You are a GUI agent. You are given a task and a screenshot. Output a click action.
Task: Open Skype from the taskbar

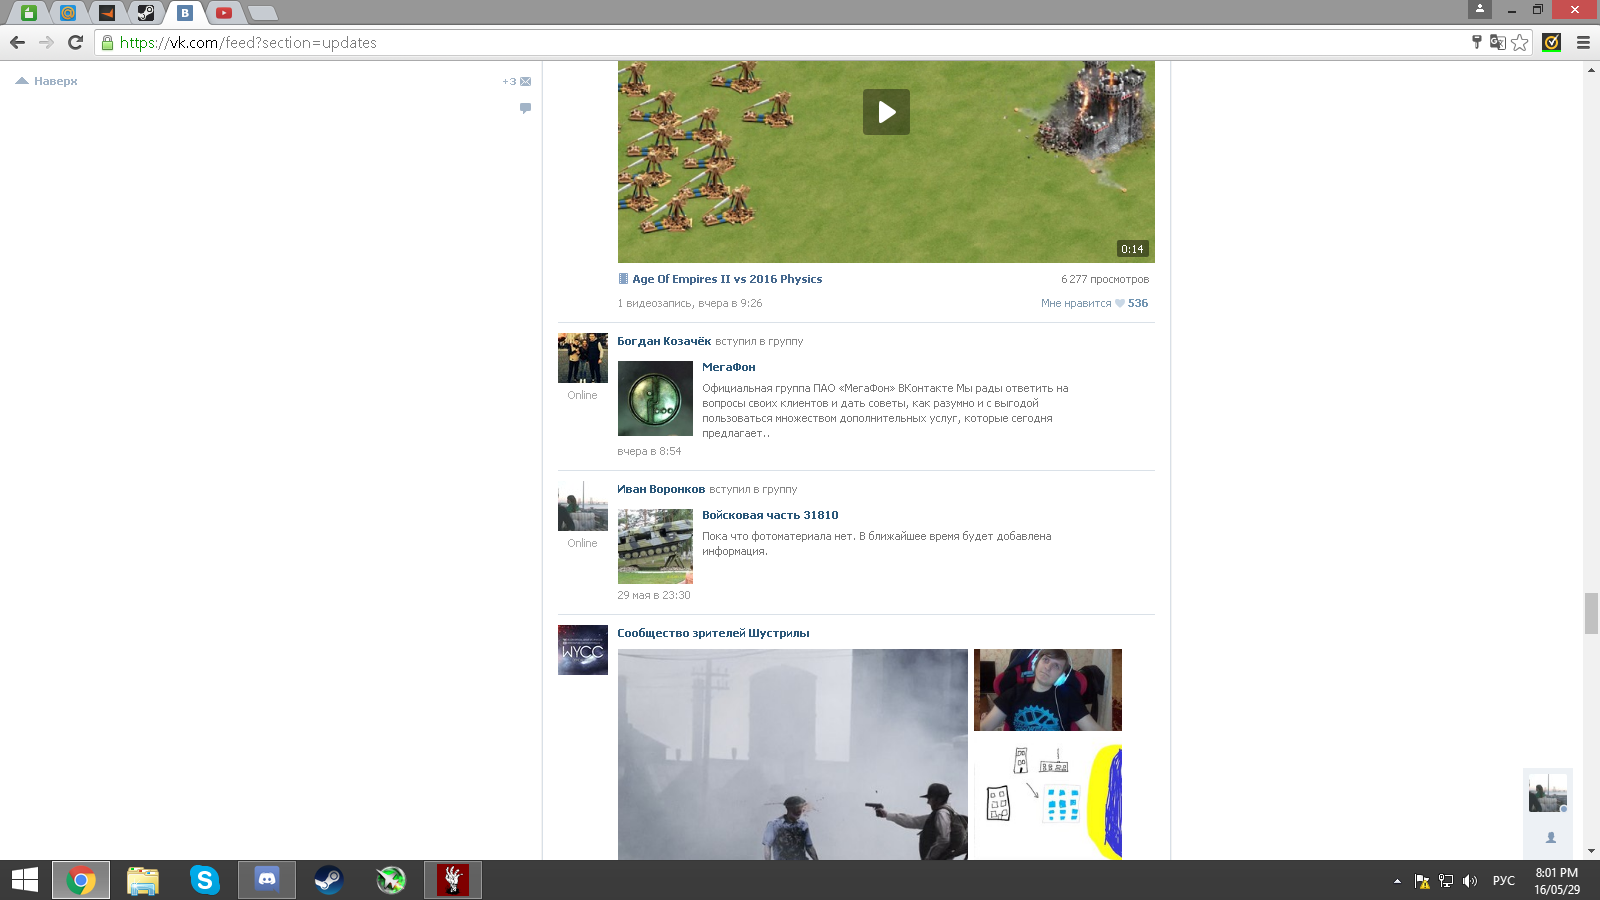point(205,880)
